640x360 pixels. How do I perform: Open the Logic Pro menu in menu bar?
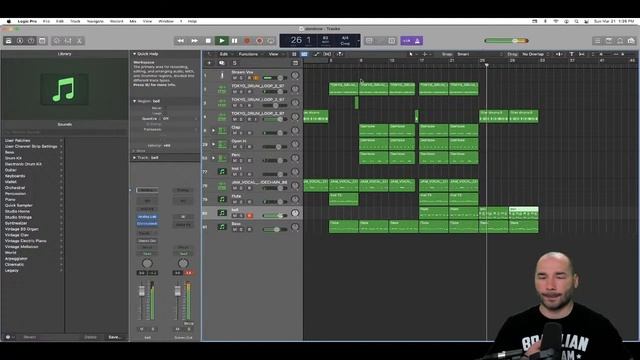(27, 21)
